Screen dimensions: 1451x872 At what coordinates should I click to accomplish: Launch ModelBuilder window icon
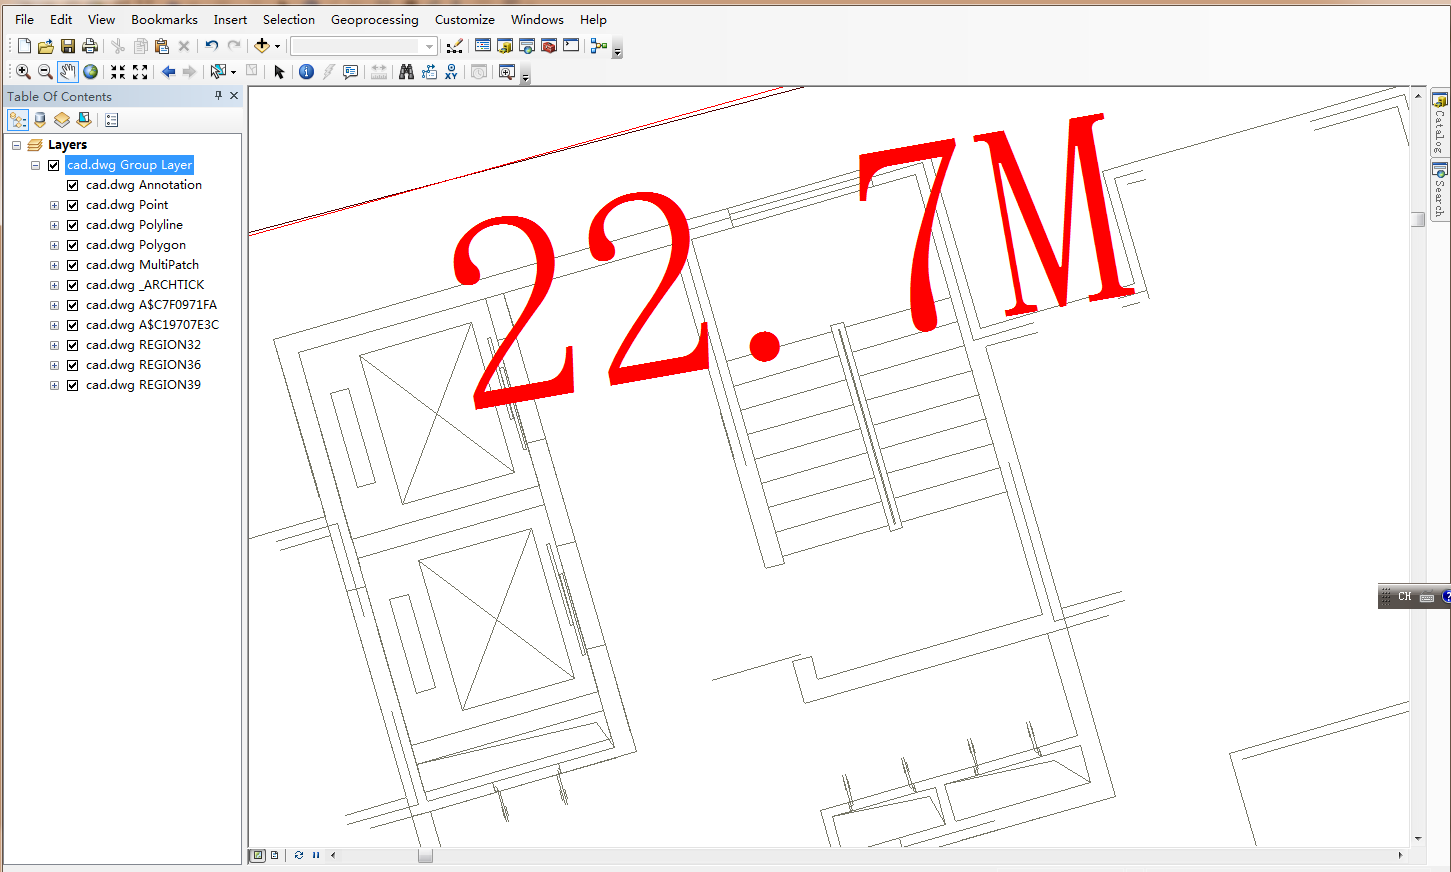coord(598,46)
